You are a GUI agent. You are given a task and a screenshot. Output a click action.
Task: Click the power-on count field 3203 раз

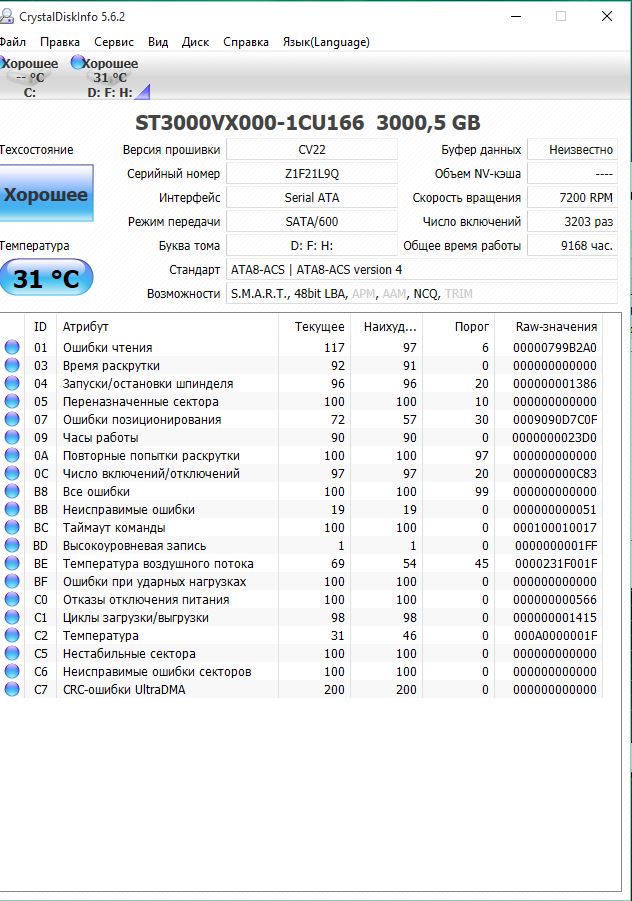(572, 222)
